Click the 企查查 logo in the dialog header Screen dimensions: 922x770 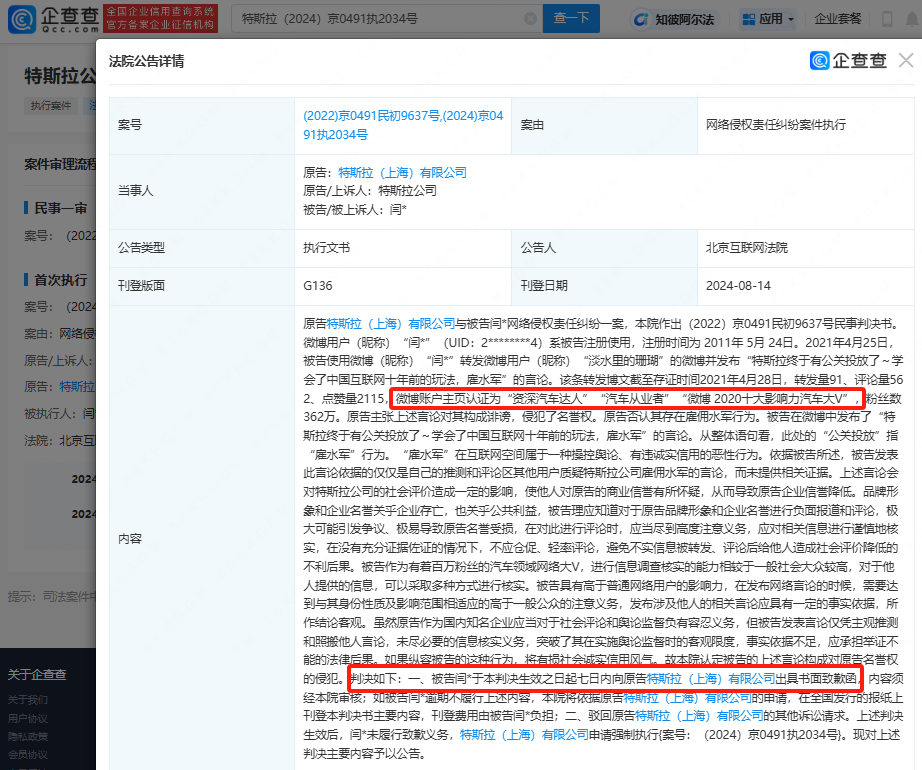coord(848,61)
